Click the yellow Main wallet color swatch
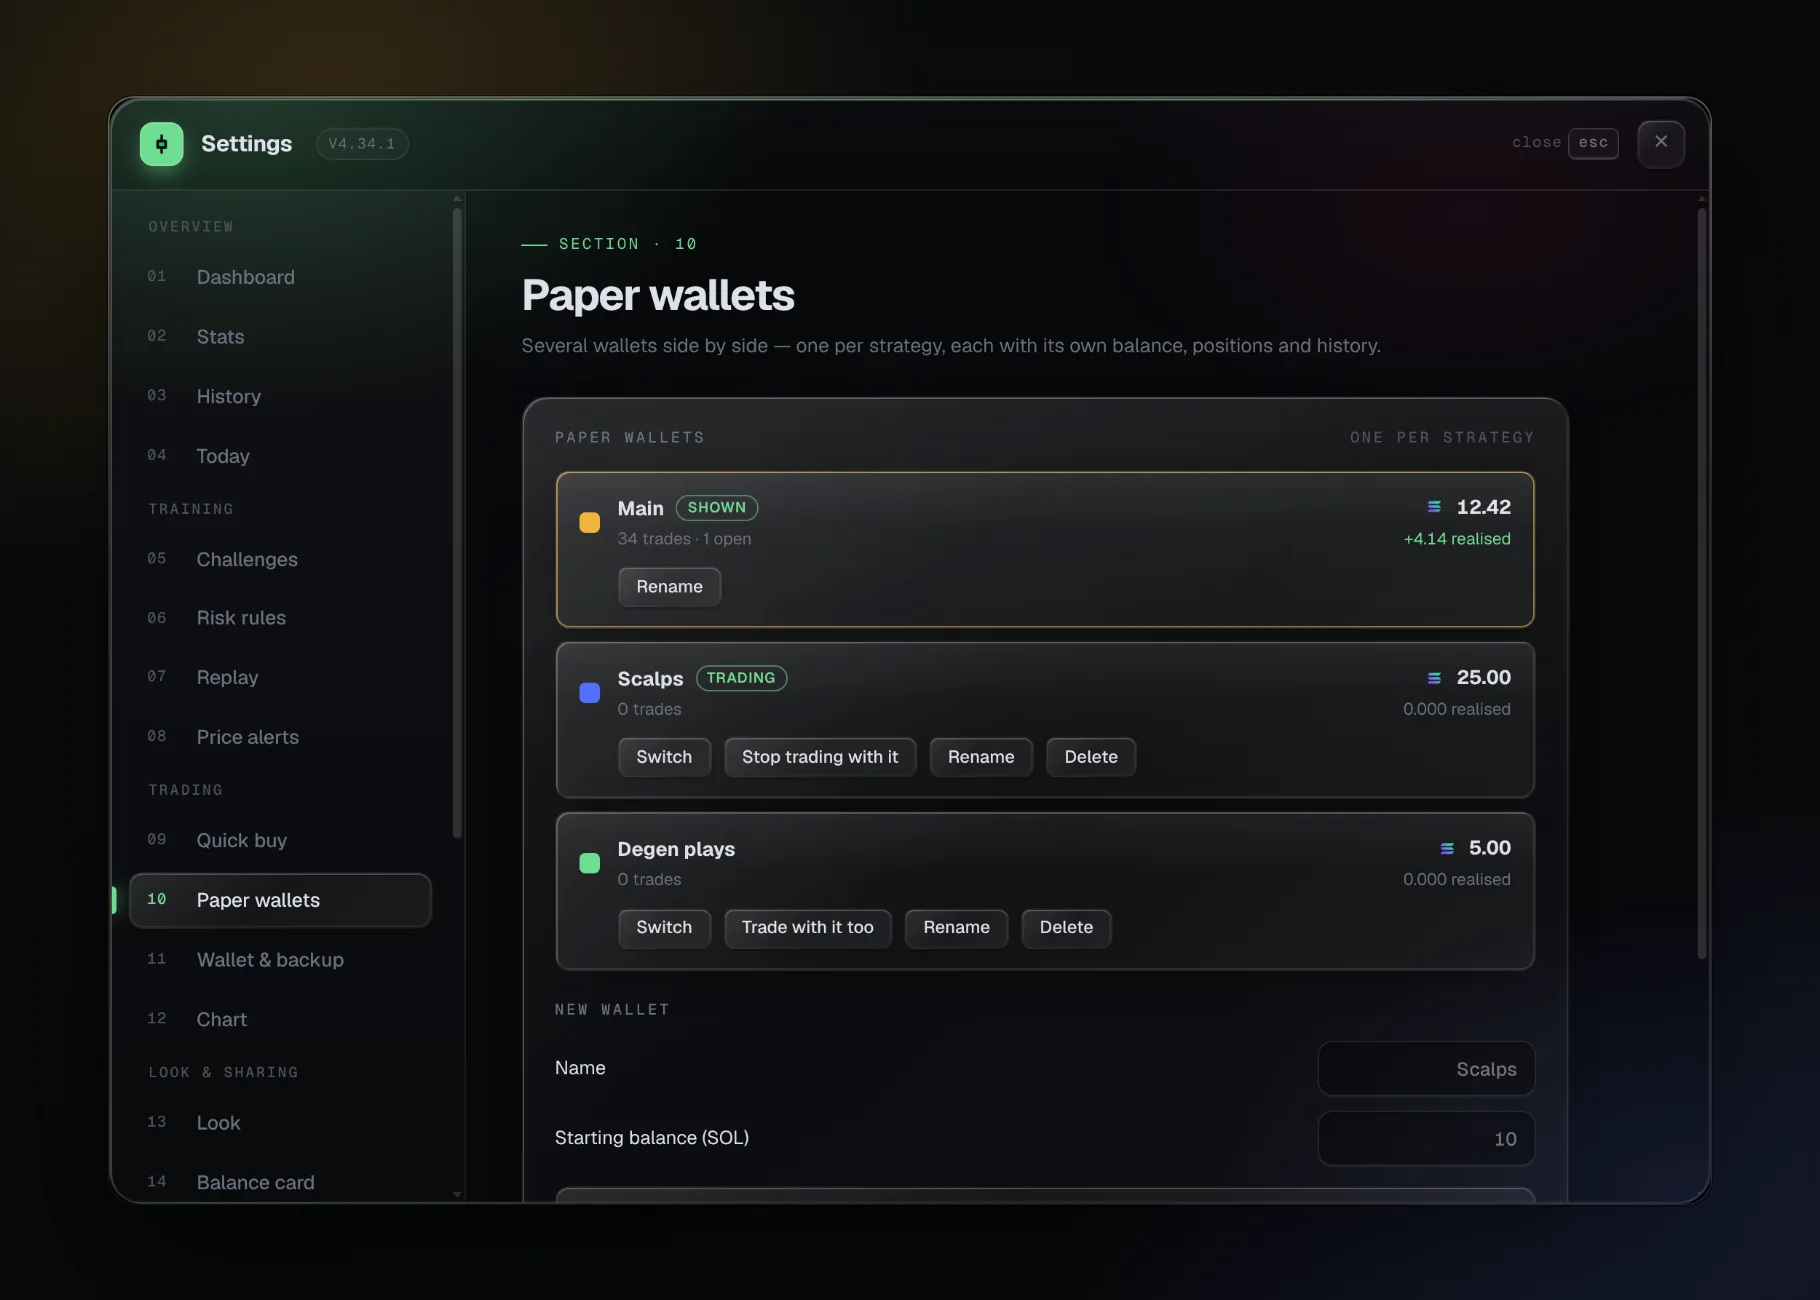This screenshot has width=1820, height=1300. [x=590, y=522]
